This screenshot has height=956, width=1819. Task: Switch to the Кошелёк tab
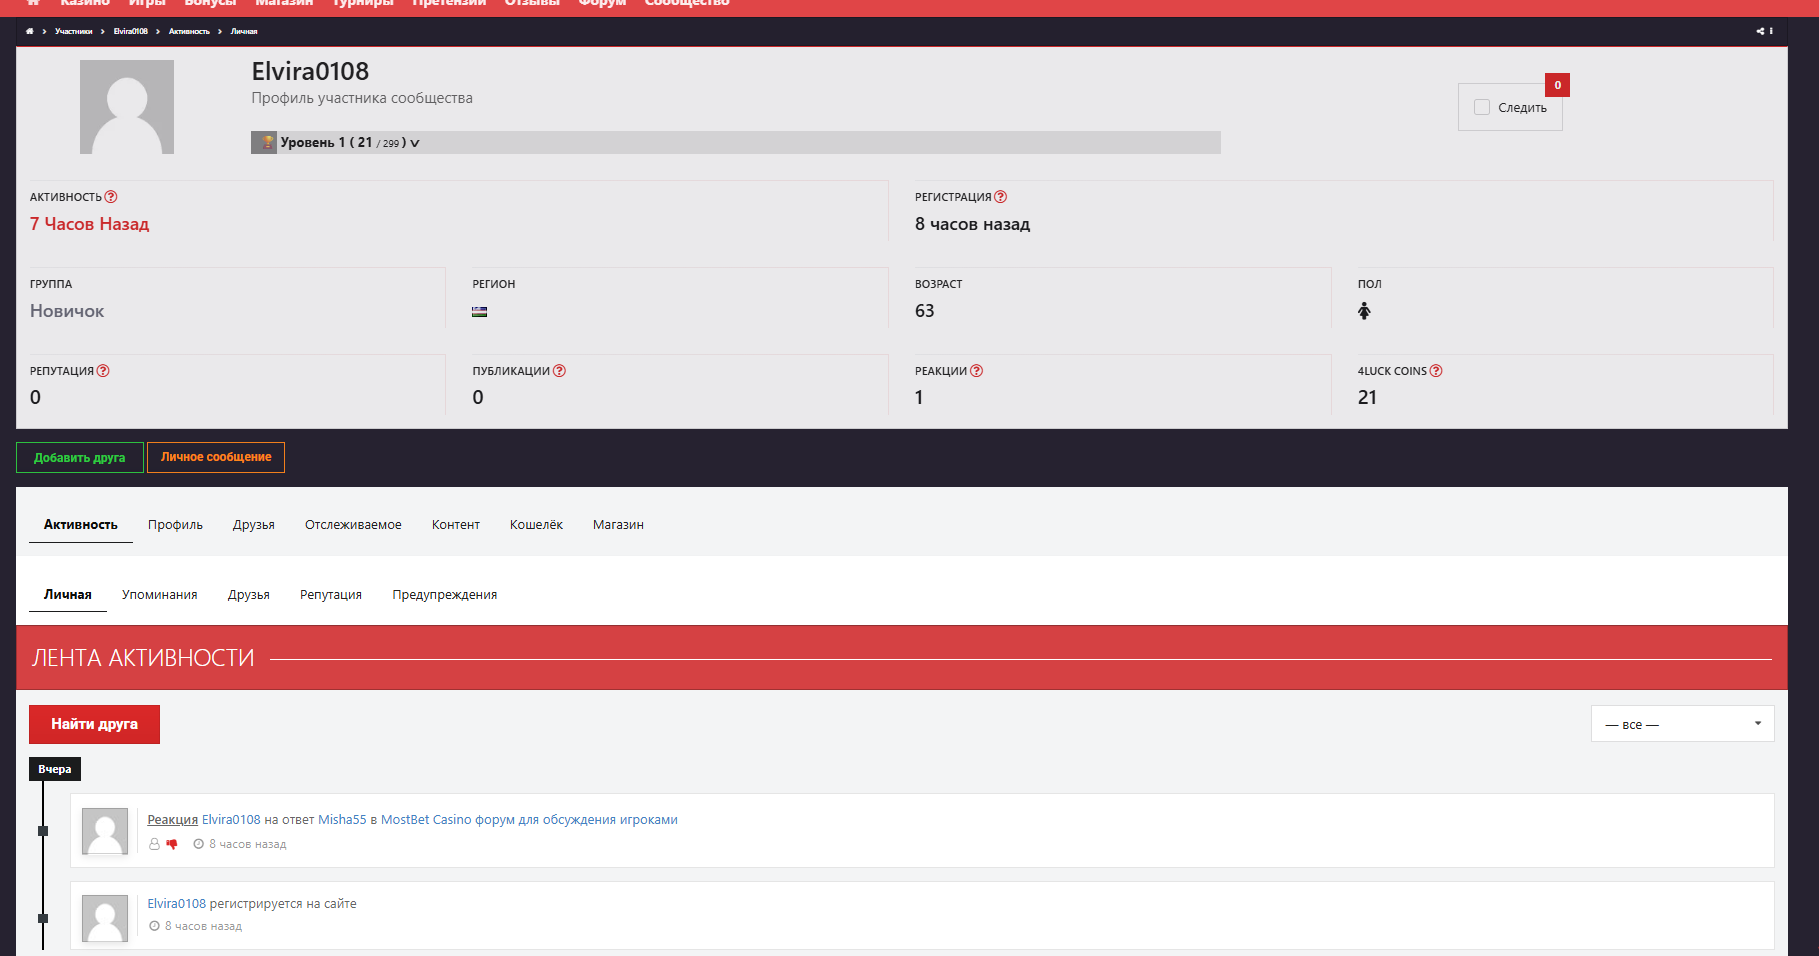click(536, 525)
